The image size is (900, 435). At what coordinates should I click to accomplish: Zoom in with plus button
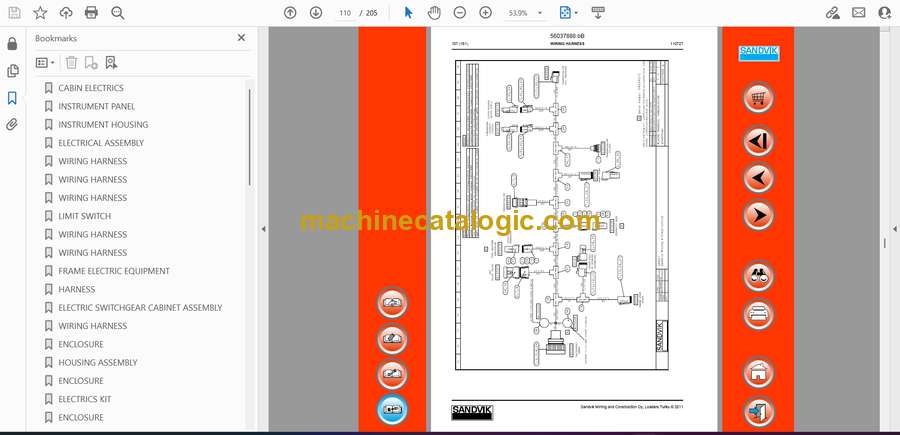(486, 13)
